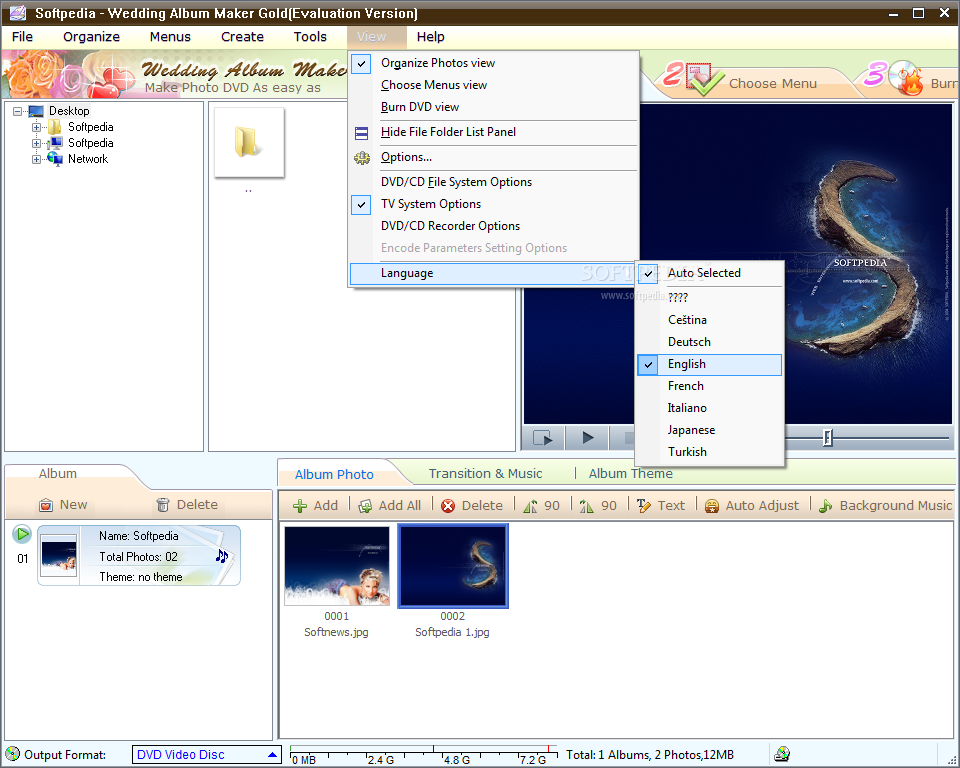
Task: Select the checked English language
Action: point(710,364)
